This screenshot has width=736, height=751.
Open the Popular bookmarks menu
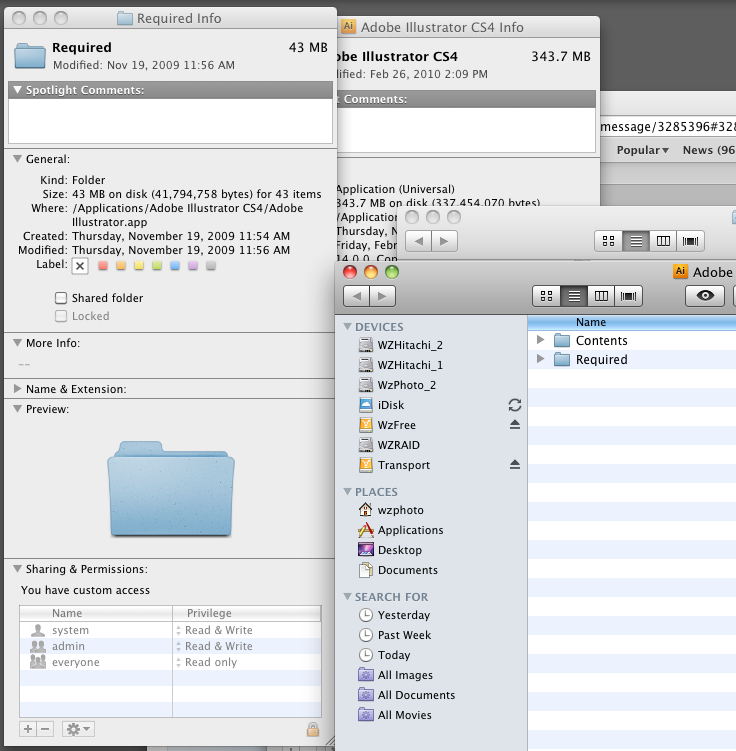642,150
